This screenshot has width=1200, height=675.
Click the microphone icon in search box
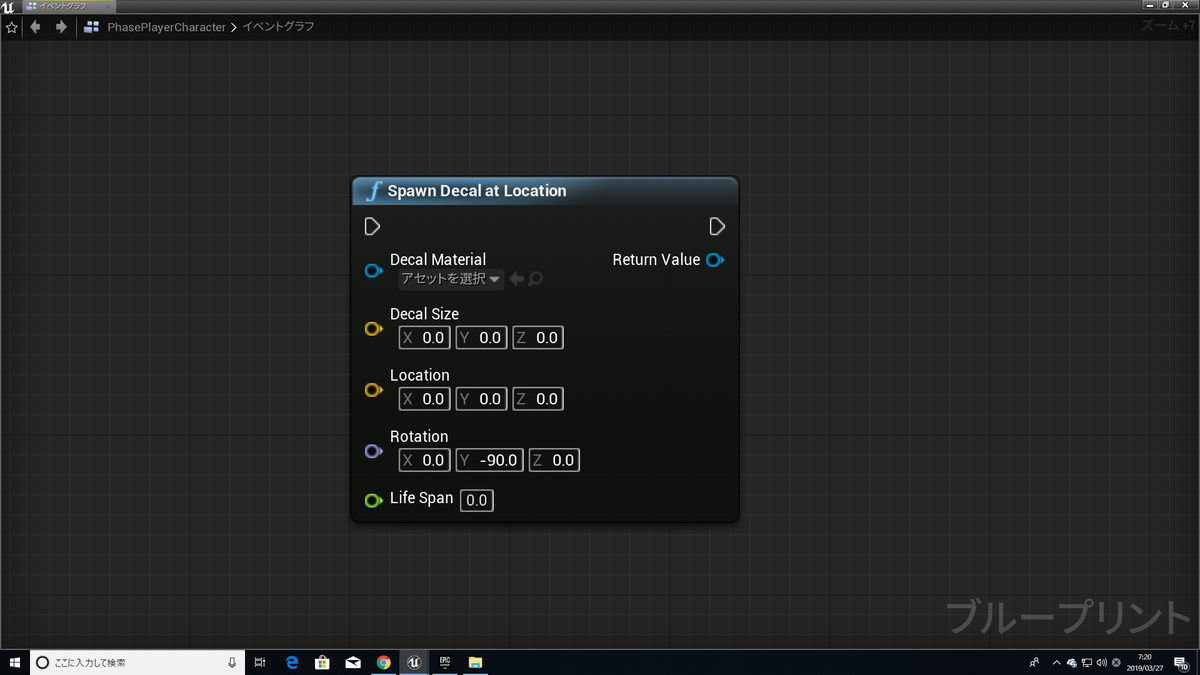click(x=232, y=662)
